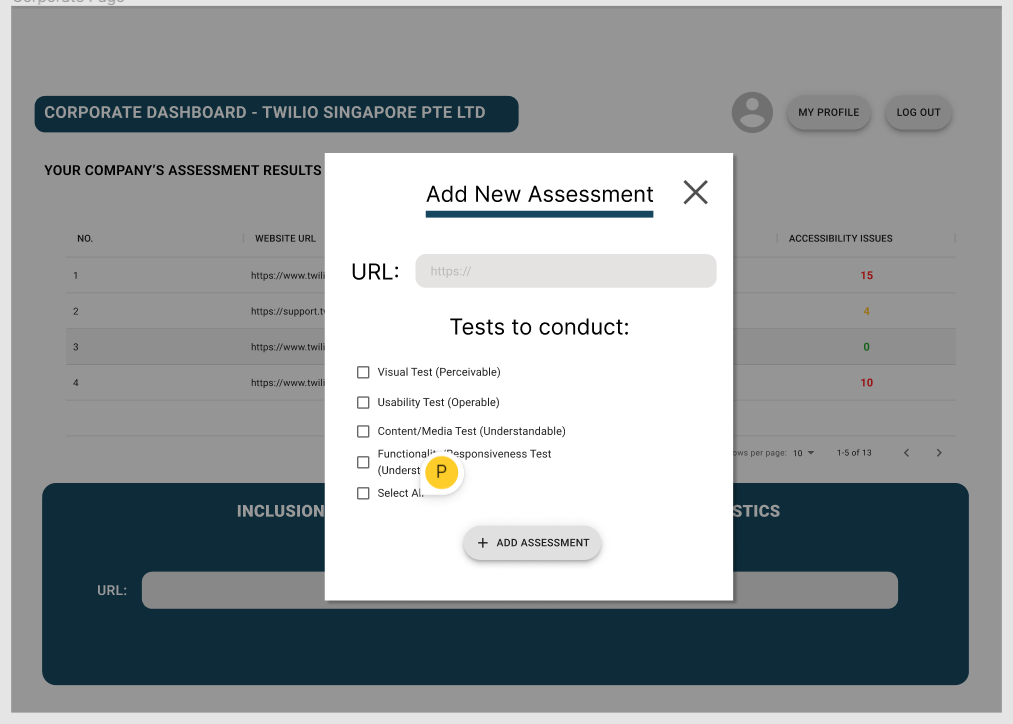The image size is (1013, 724).
Task: Tick the Select All checkbox
Action: 363,493
